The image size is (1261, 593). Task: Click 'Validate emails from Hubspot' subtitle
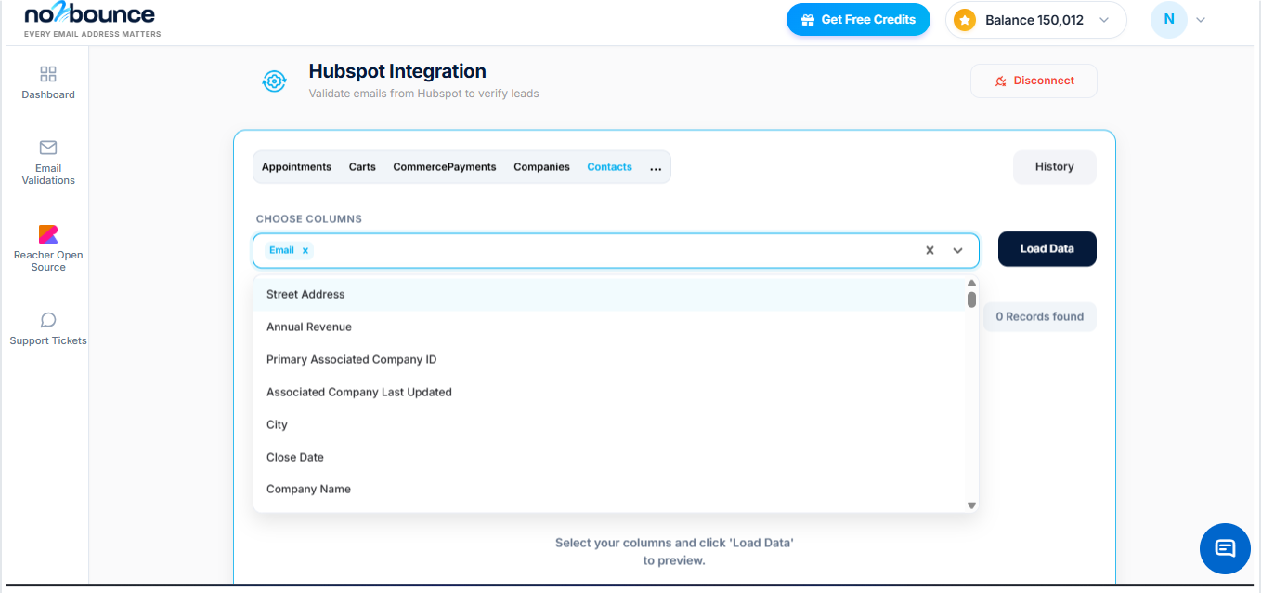424,93
